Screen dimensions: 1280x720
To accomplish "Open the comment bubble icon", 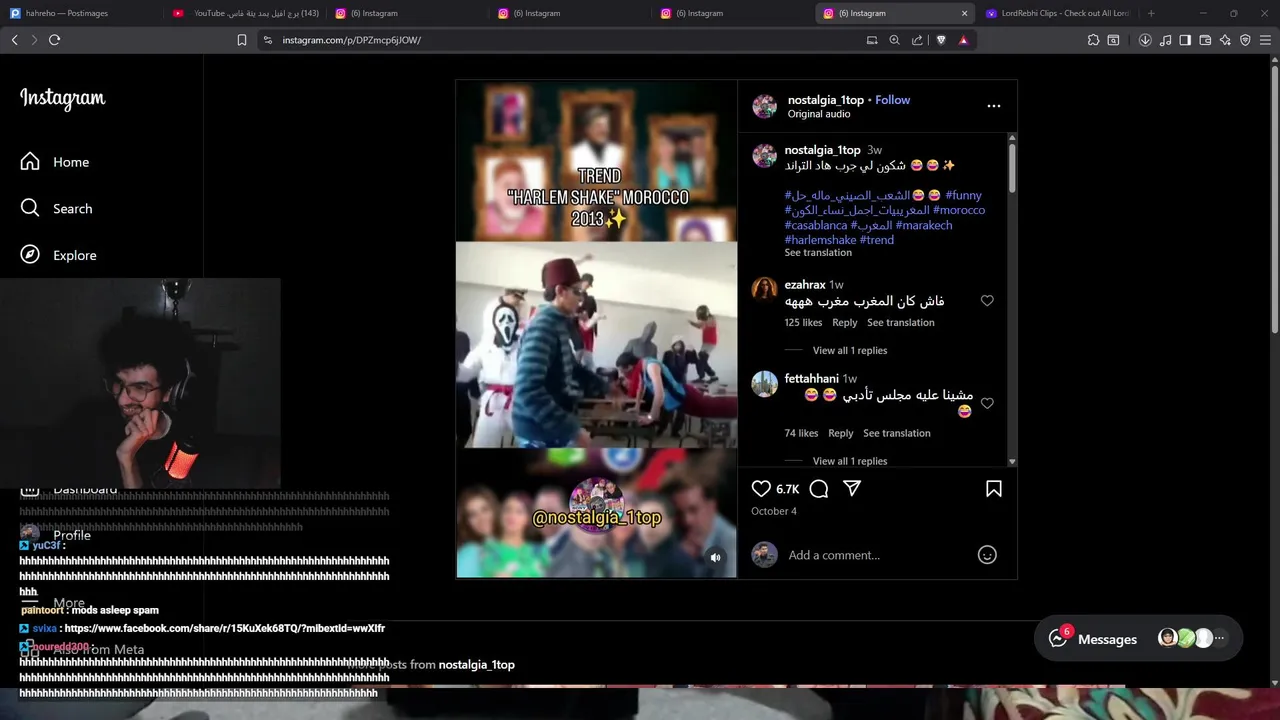I will pos(819,489).
